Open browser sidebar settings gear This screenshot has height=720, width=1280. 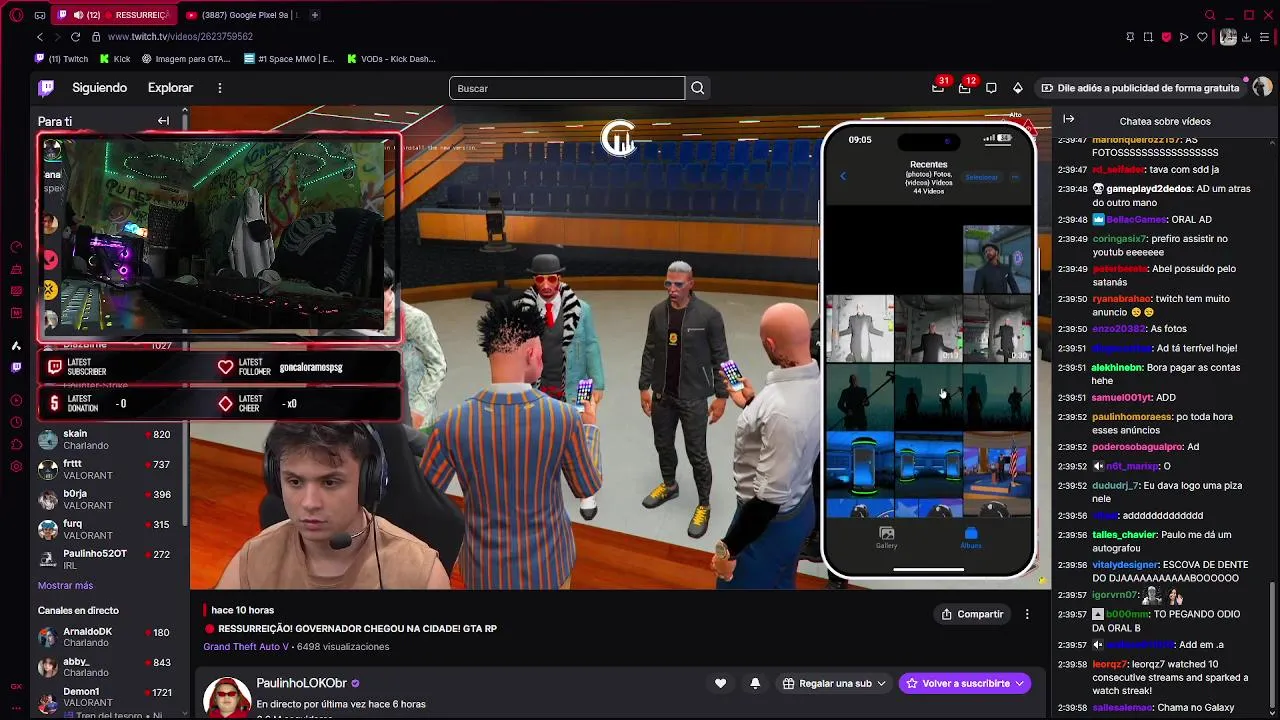click(x=16, y=466)
